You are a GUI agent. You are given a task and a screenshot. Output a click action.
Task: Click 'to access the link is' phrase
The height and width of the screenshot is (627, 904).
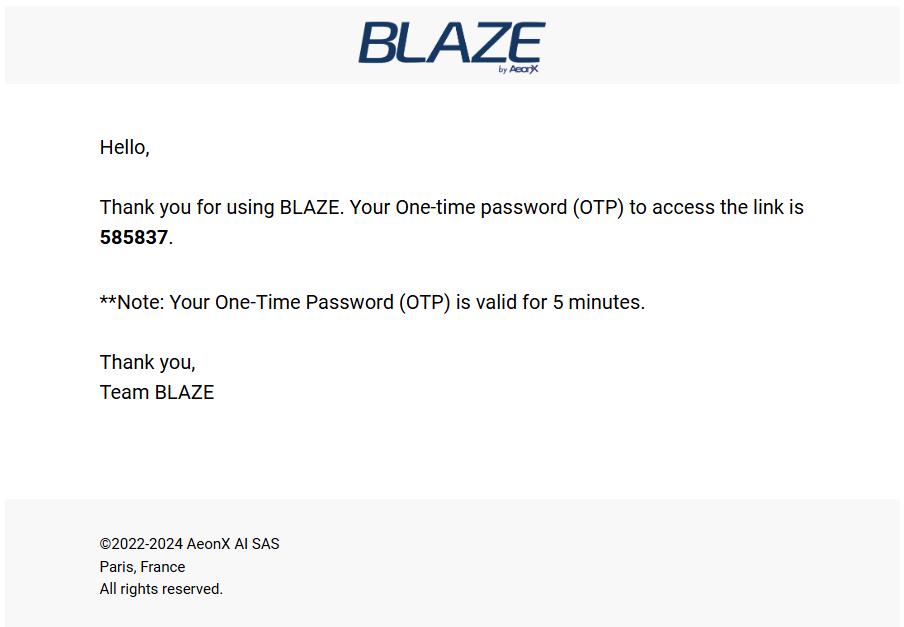click(x=716, y=207)
